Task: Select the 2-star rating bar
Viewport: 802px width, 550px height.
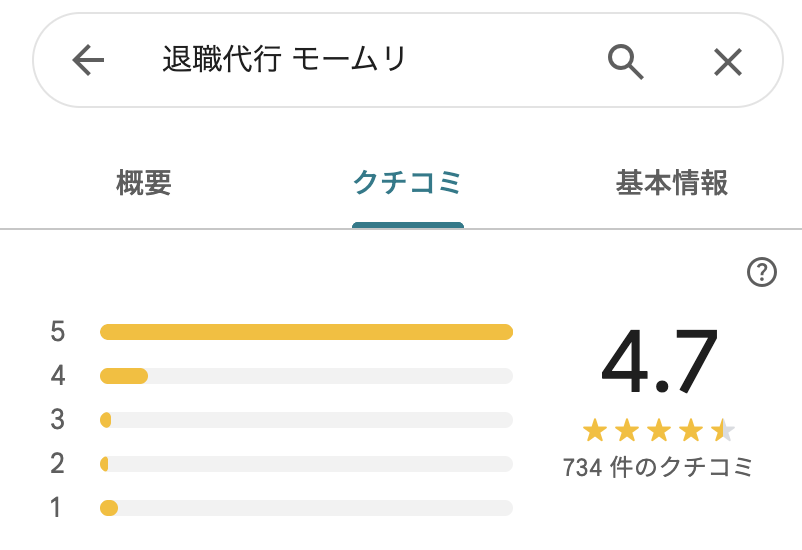Action: [x=306, y=464]
